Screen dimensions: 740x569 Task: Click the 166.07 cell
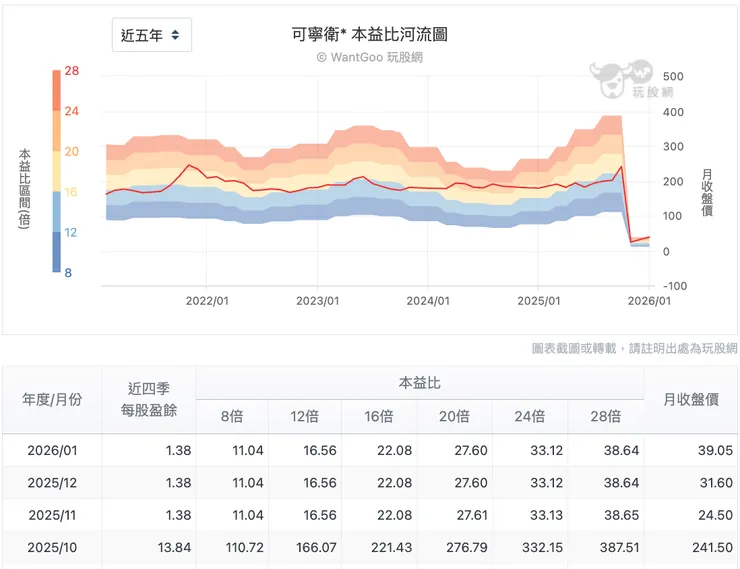[x=316, y=547]
